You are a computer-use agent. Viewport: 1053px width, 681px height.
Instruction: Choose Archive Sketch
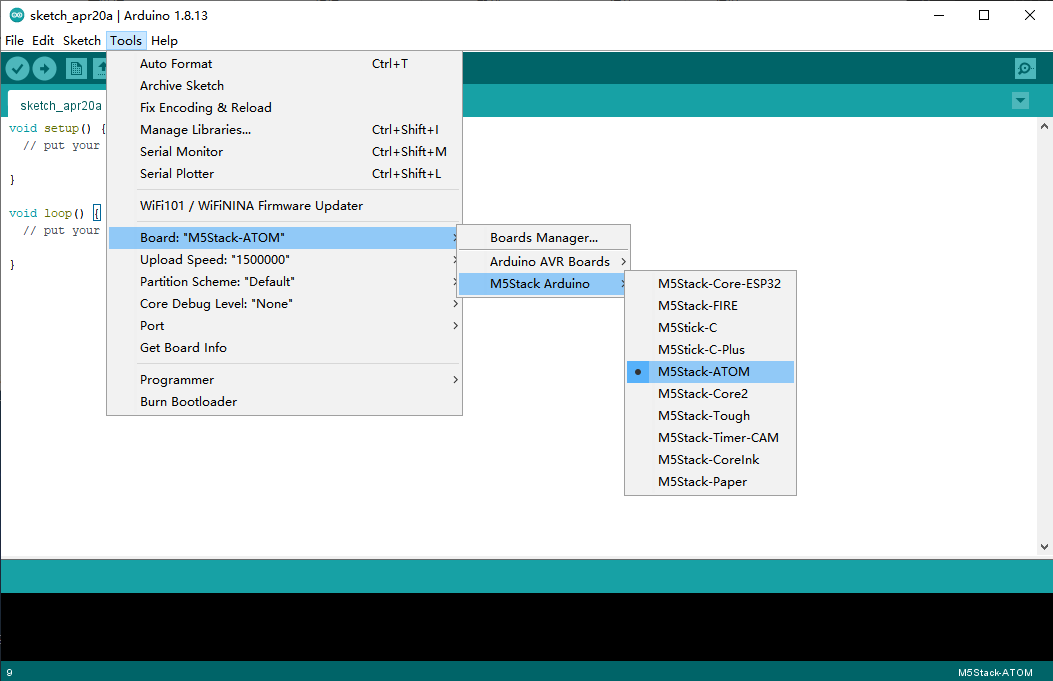point(285,86)
